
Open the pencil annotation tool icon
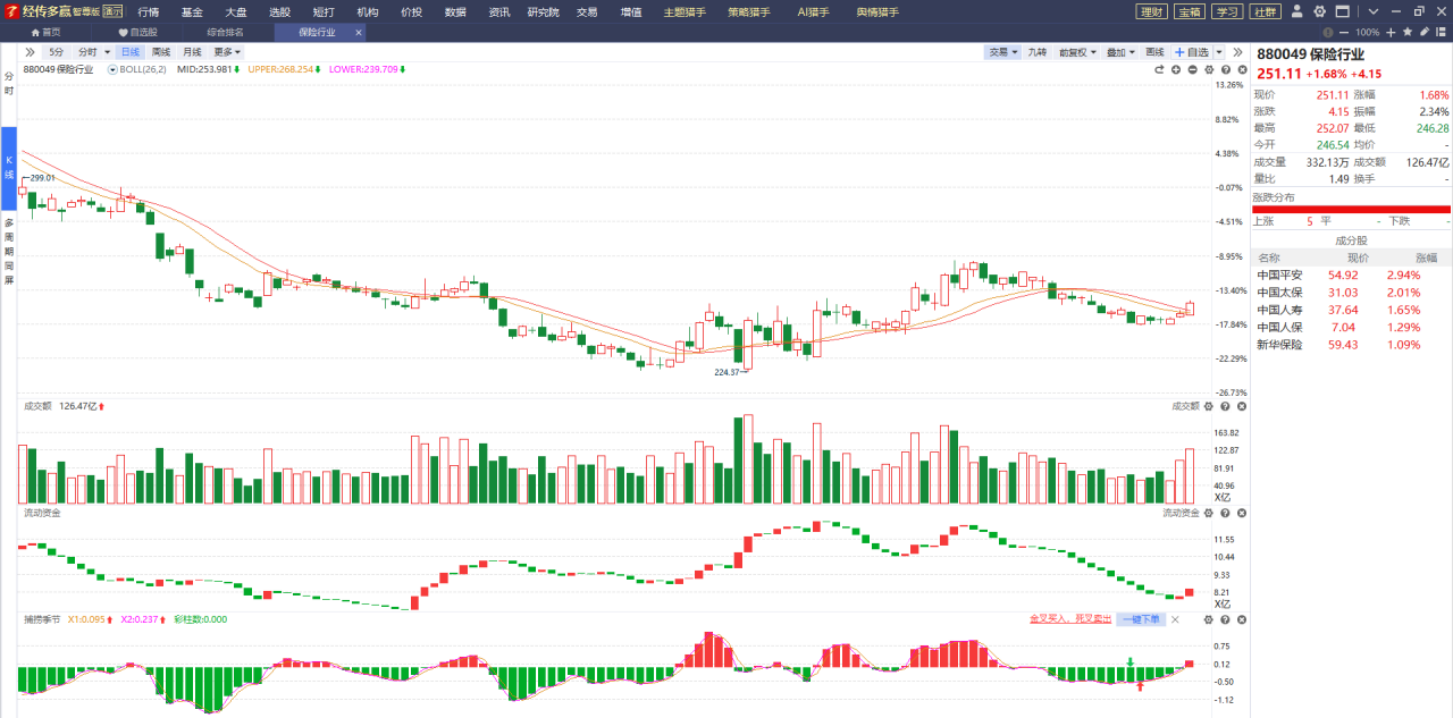1424,32
